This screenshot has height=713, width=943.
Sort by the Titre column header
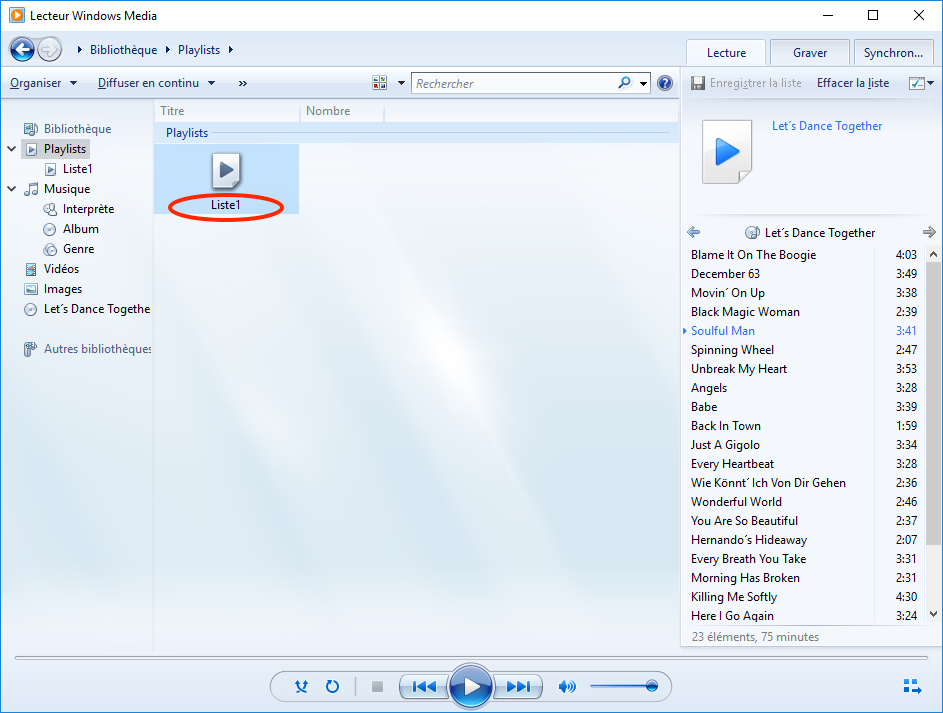(x=228, y=111)
